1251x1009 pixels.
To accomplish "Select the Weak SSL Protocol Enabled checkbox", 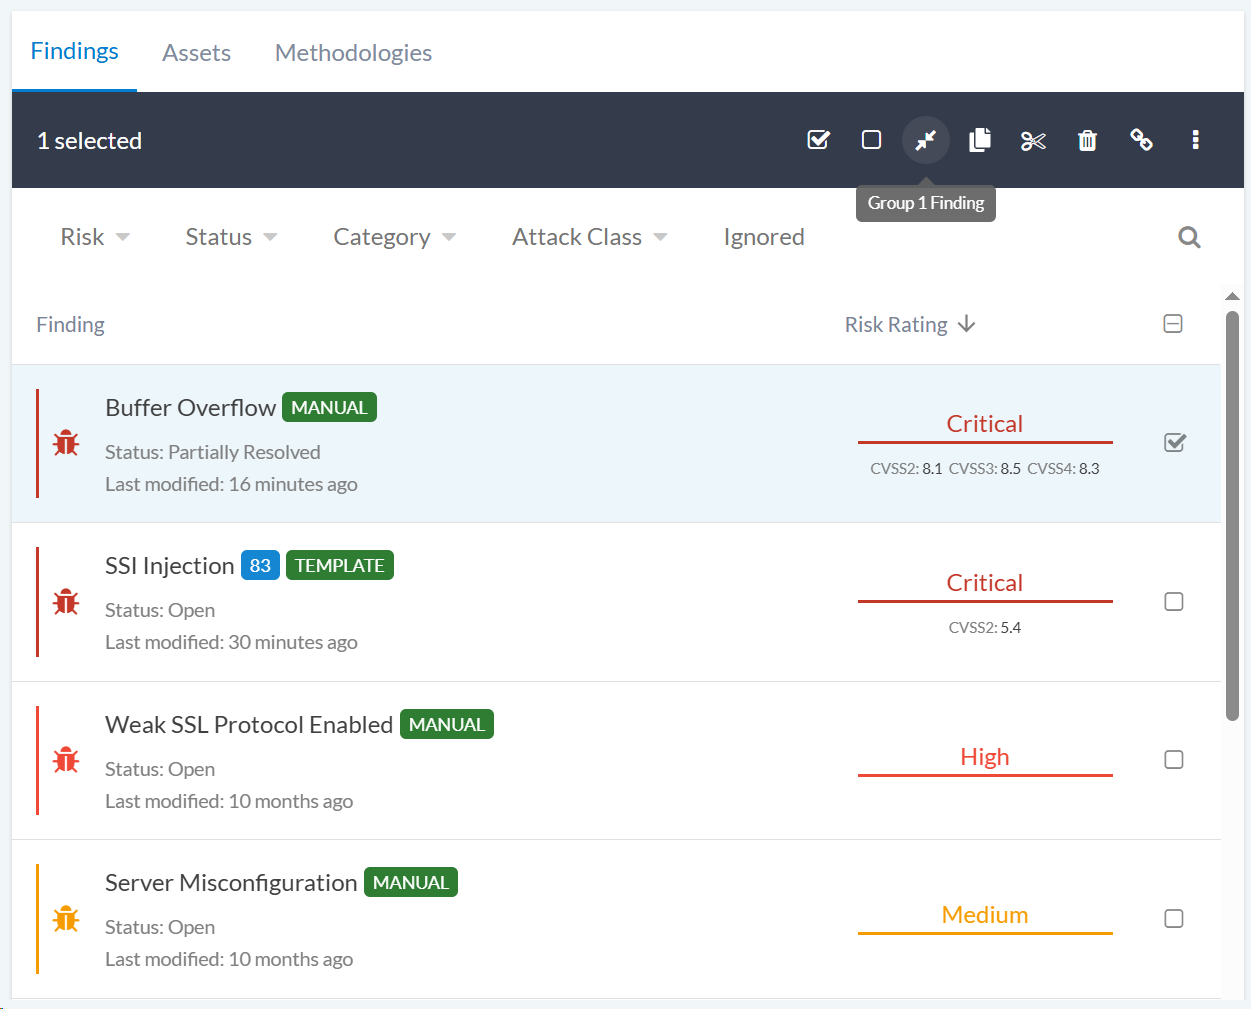I will click(1174, 760).
